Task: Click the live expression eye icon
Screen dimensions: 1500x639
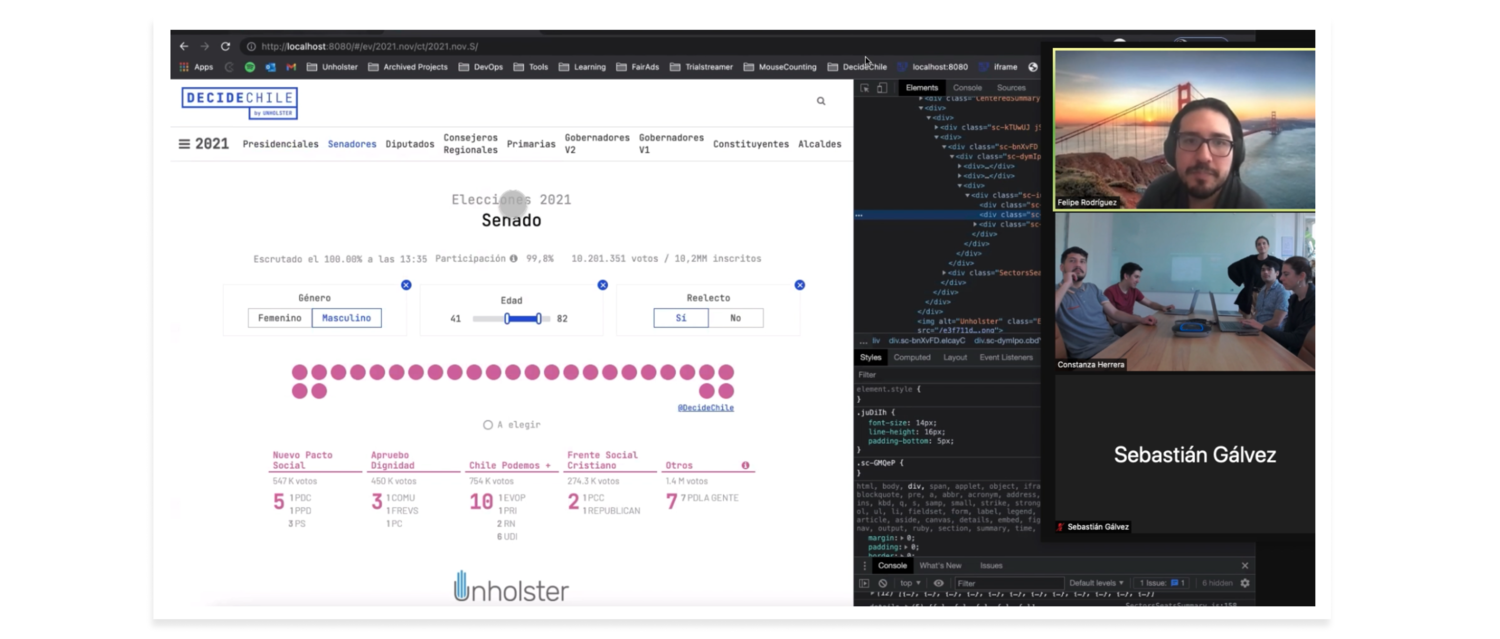Action: tap(938, 583)
